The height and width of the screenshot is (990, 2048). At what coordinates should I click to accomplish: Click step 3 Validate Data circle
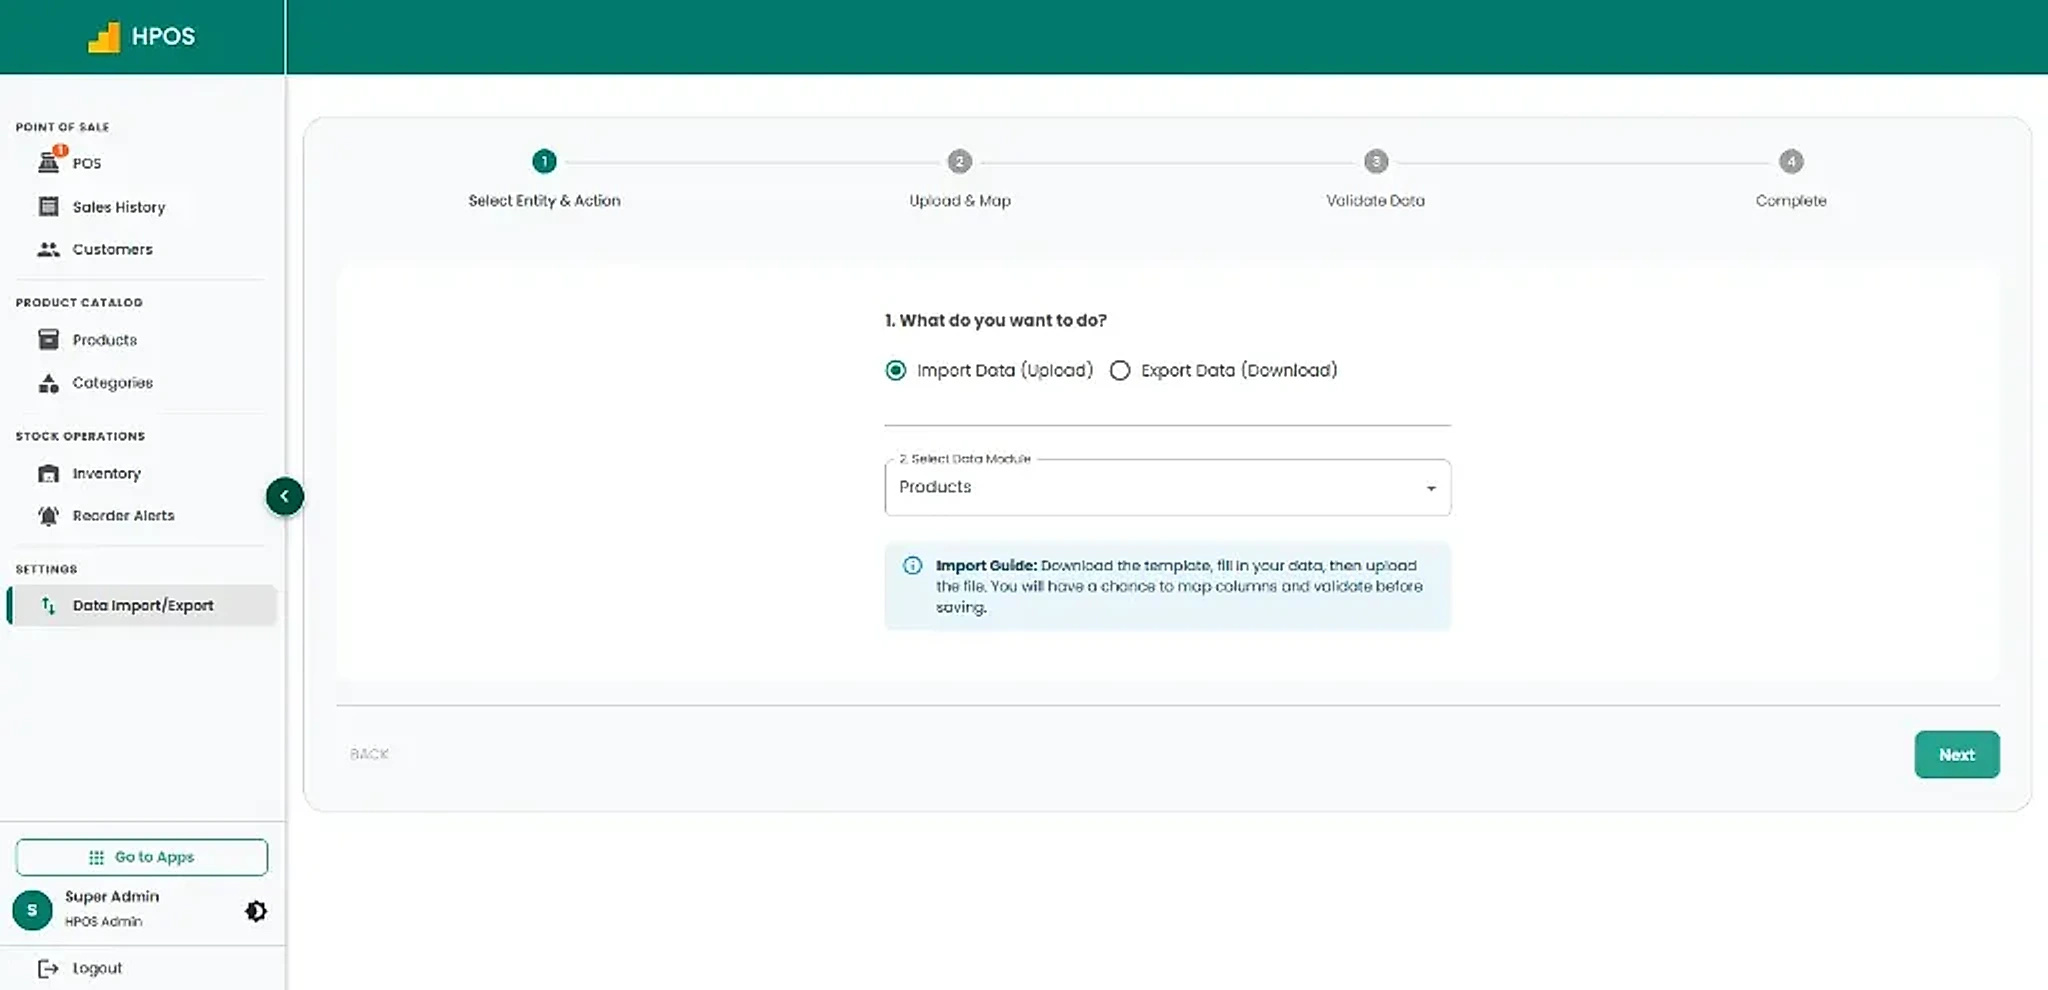click(x=1376, y=161)
